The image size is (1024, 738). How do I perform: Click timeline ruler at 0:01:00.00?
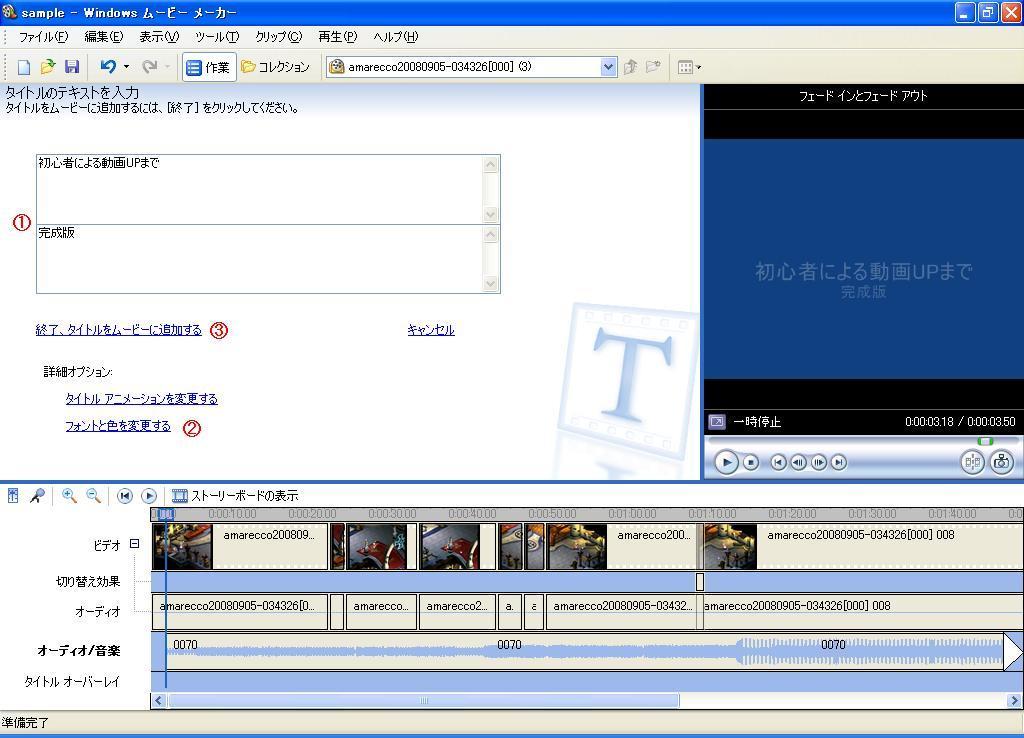coord(632,514)
